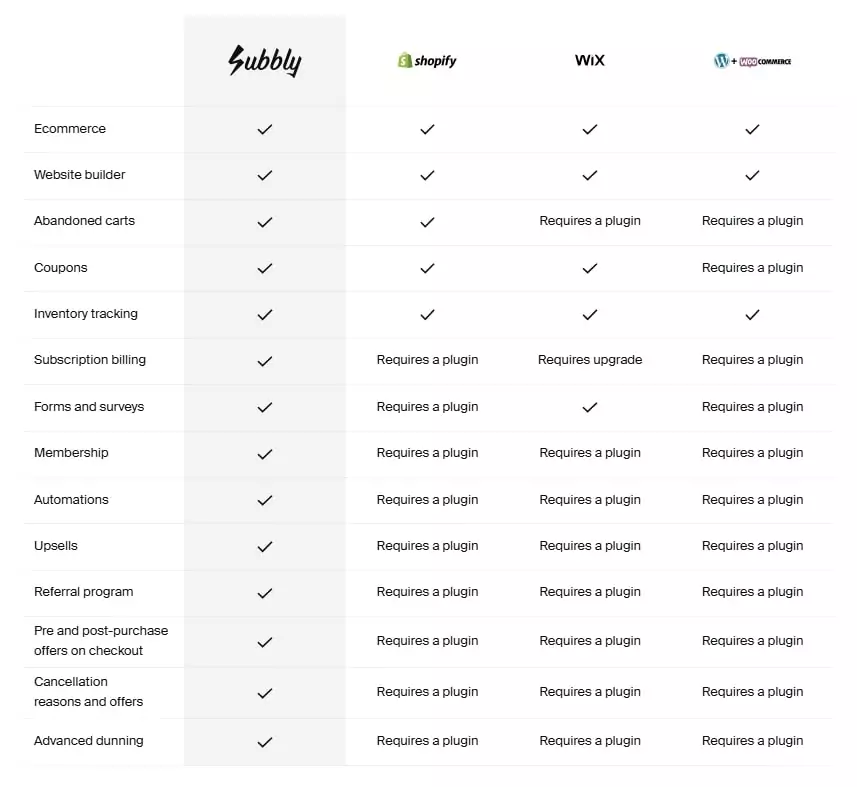
Task: Click the Subbly logo
Action: 264,61
